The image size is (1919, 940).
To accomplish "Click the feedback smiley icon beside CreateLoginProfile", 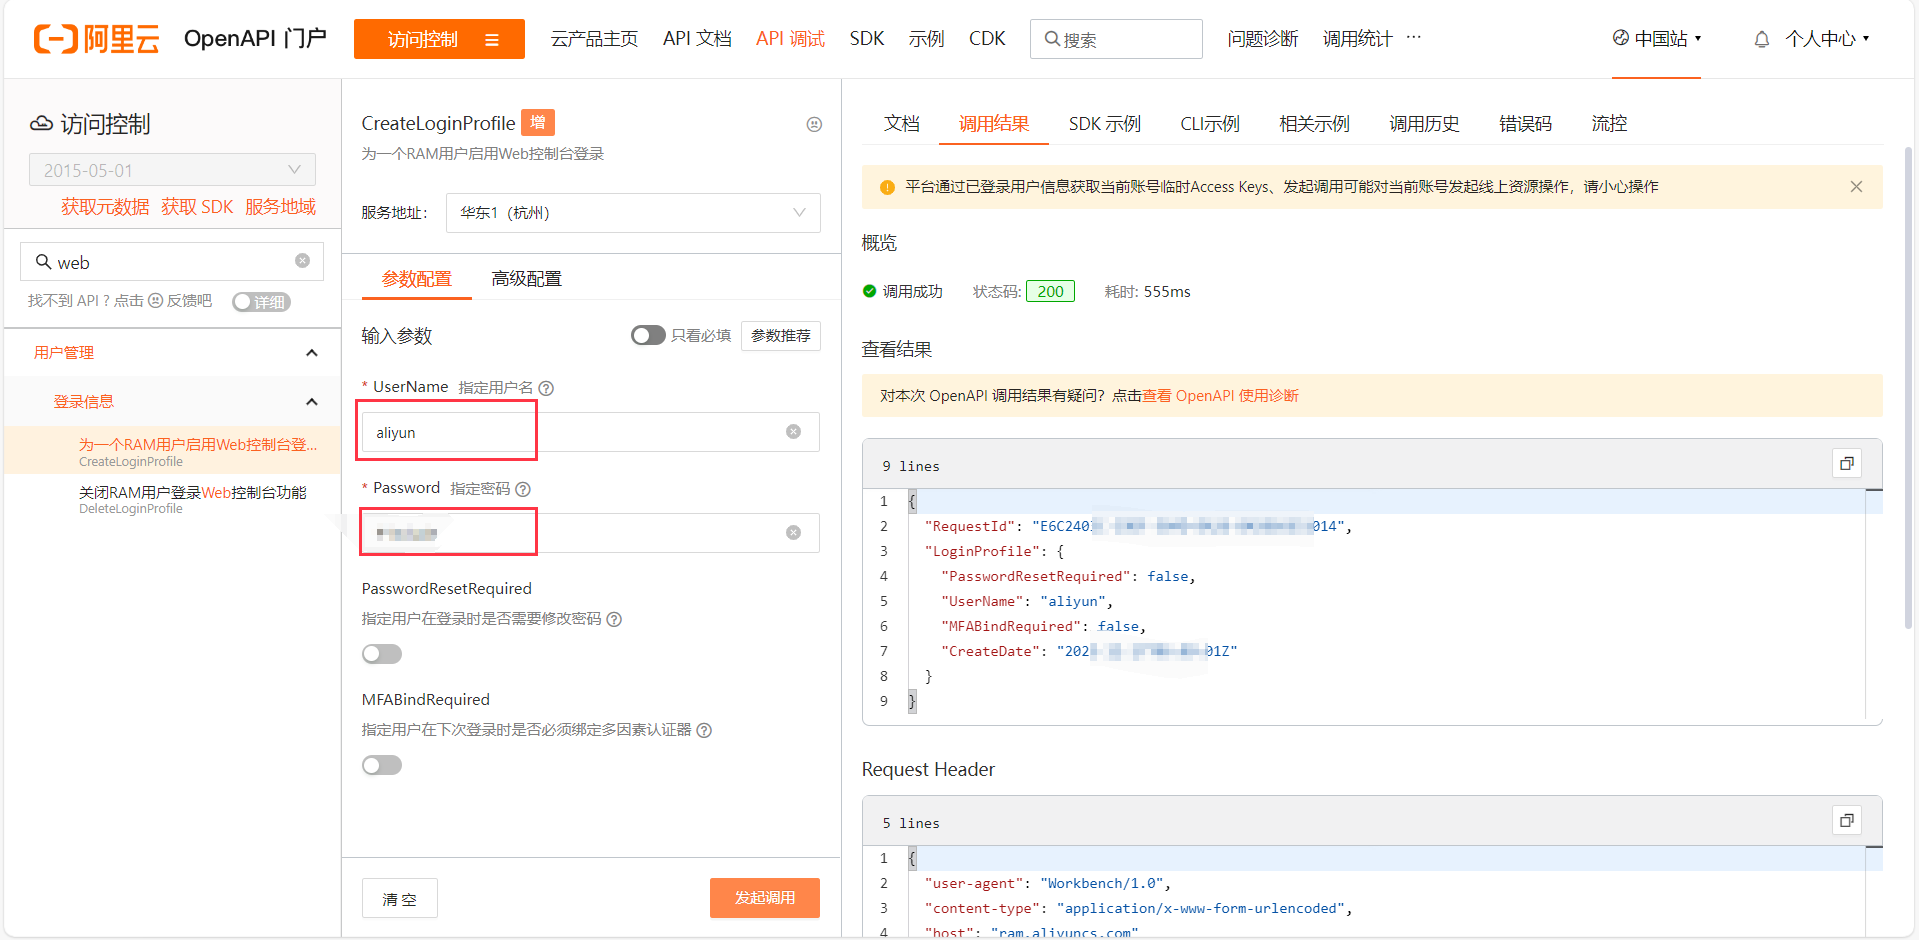I will (x=814, y=124).
